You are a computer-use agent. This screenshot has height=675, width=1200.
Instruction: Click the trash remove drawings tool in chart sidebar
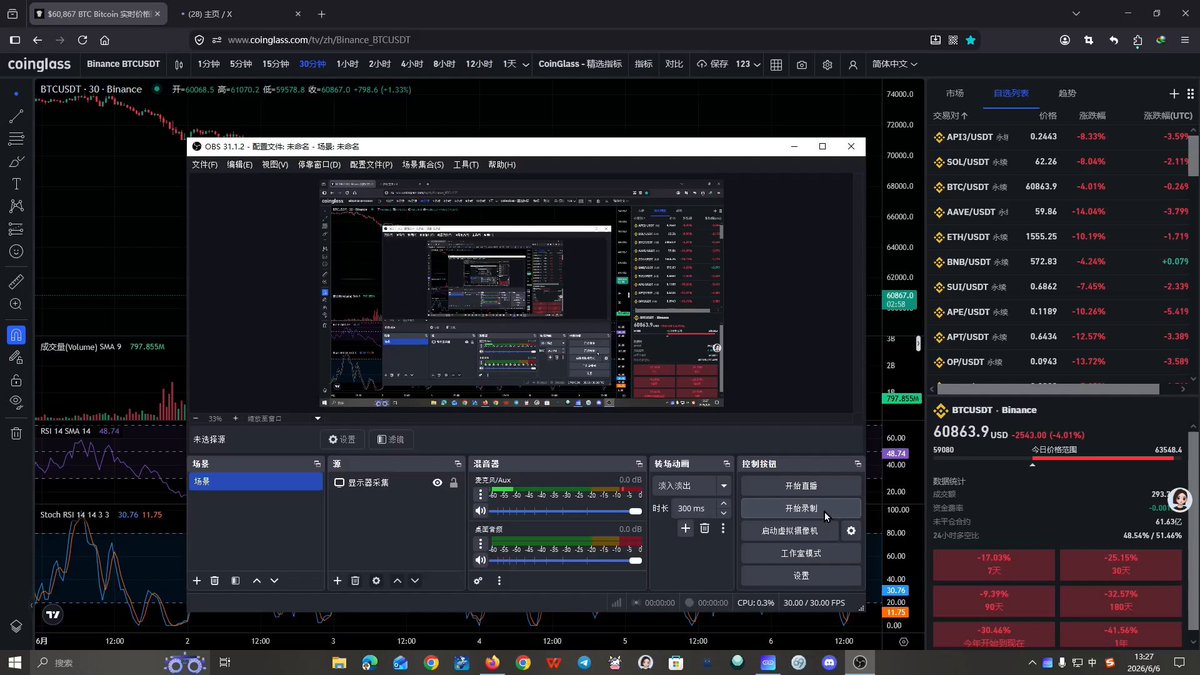[16, 433]
